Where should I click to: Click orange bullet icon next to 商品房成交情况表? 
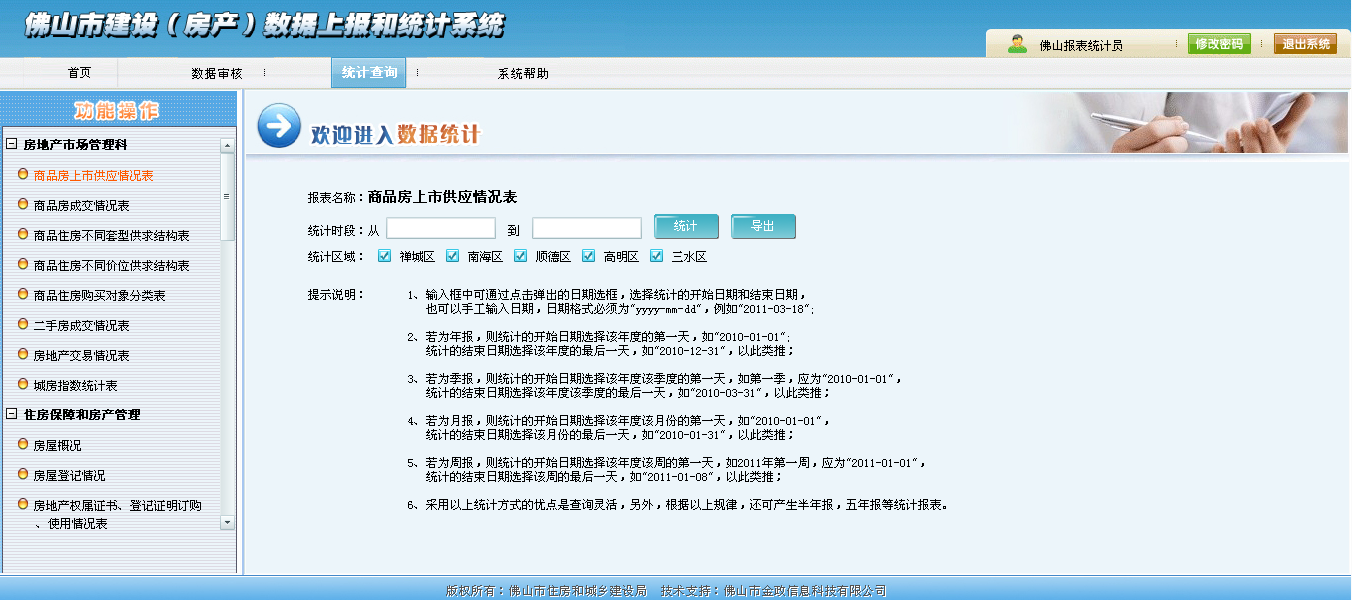(23, 204)
